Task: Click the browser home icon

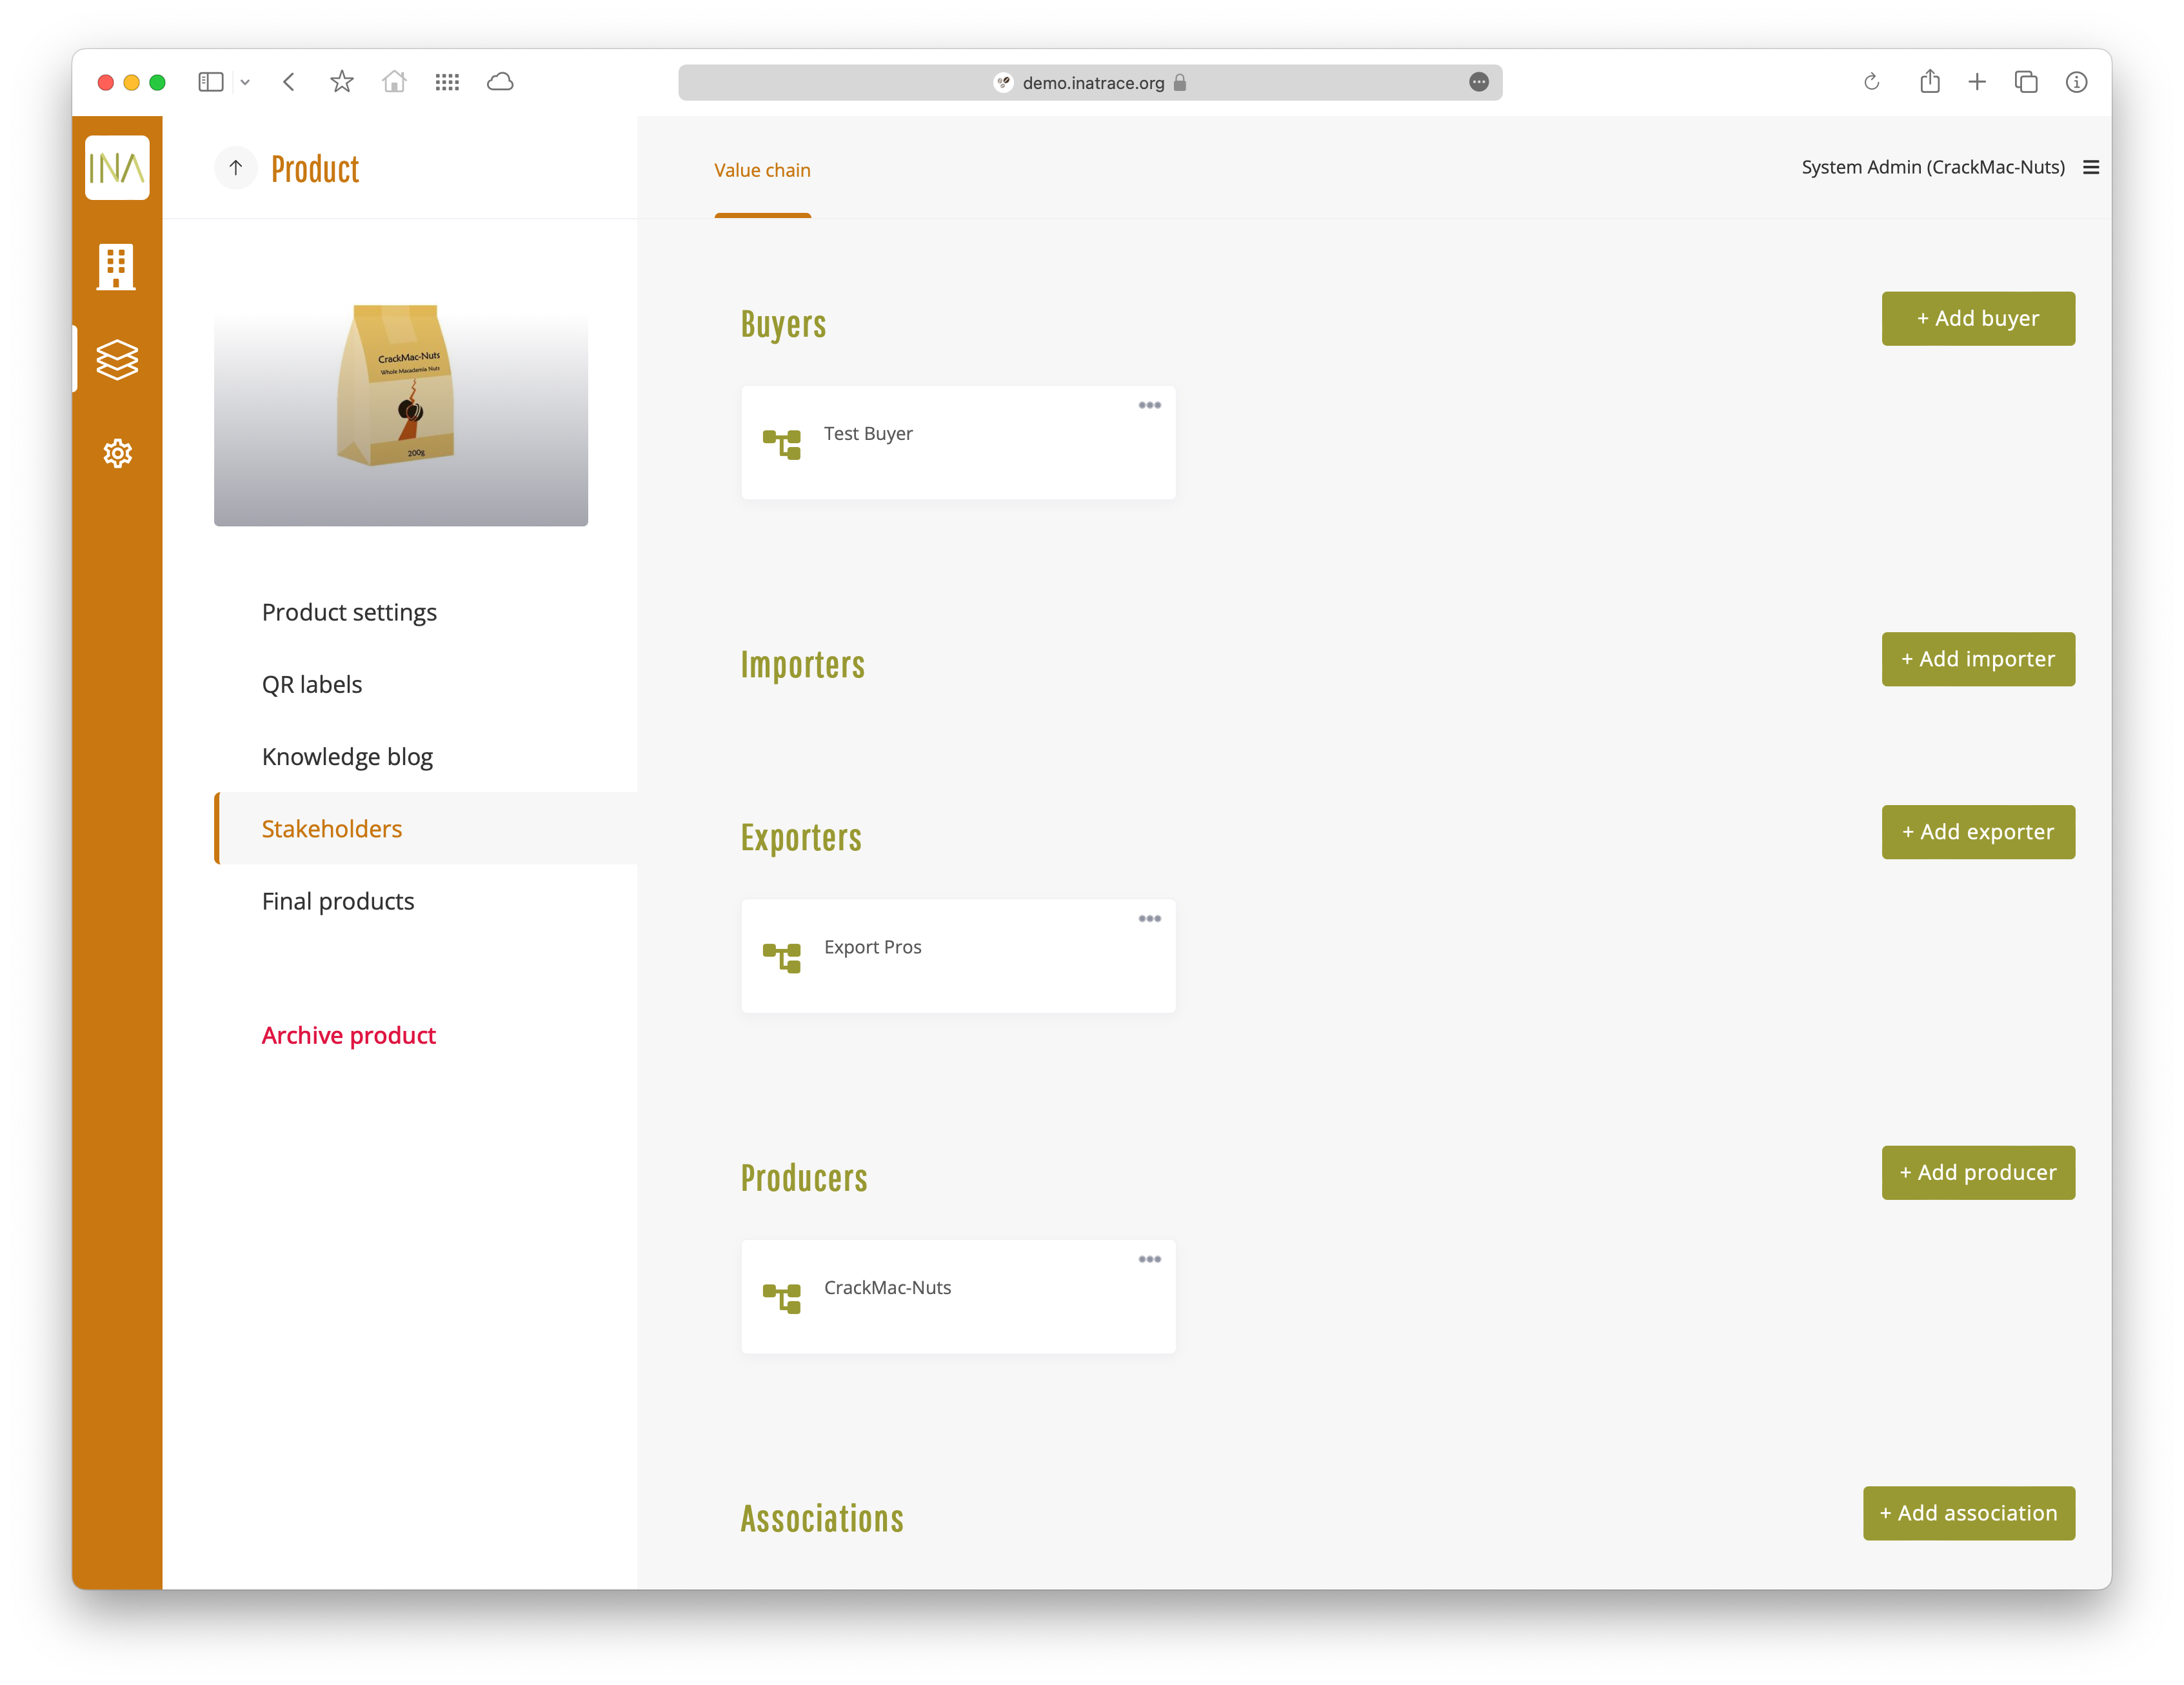Action: pos(395,82)
